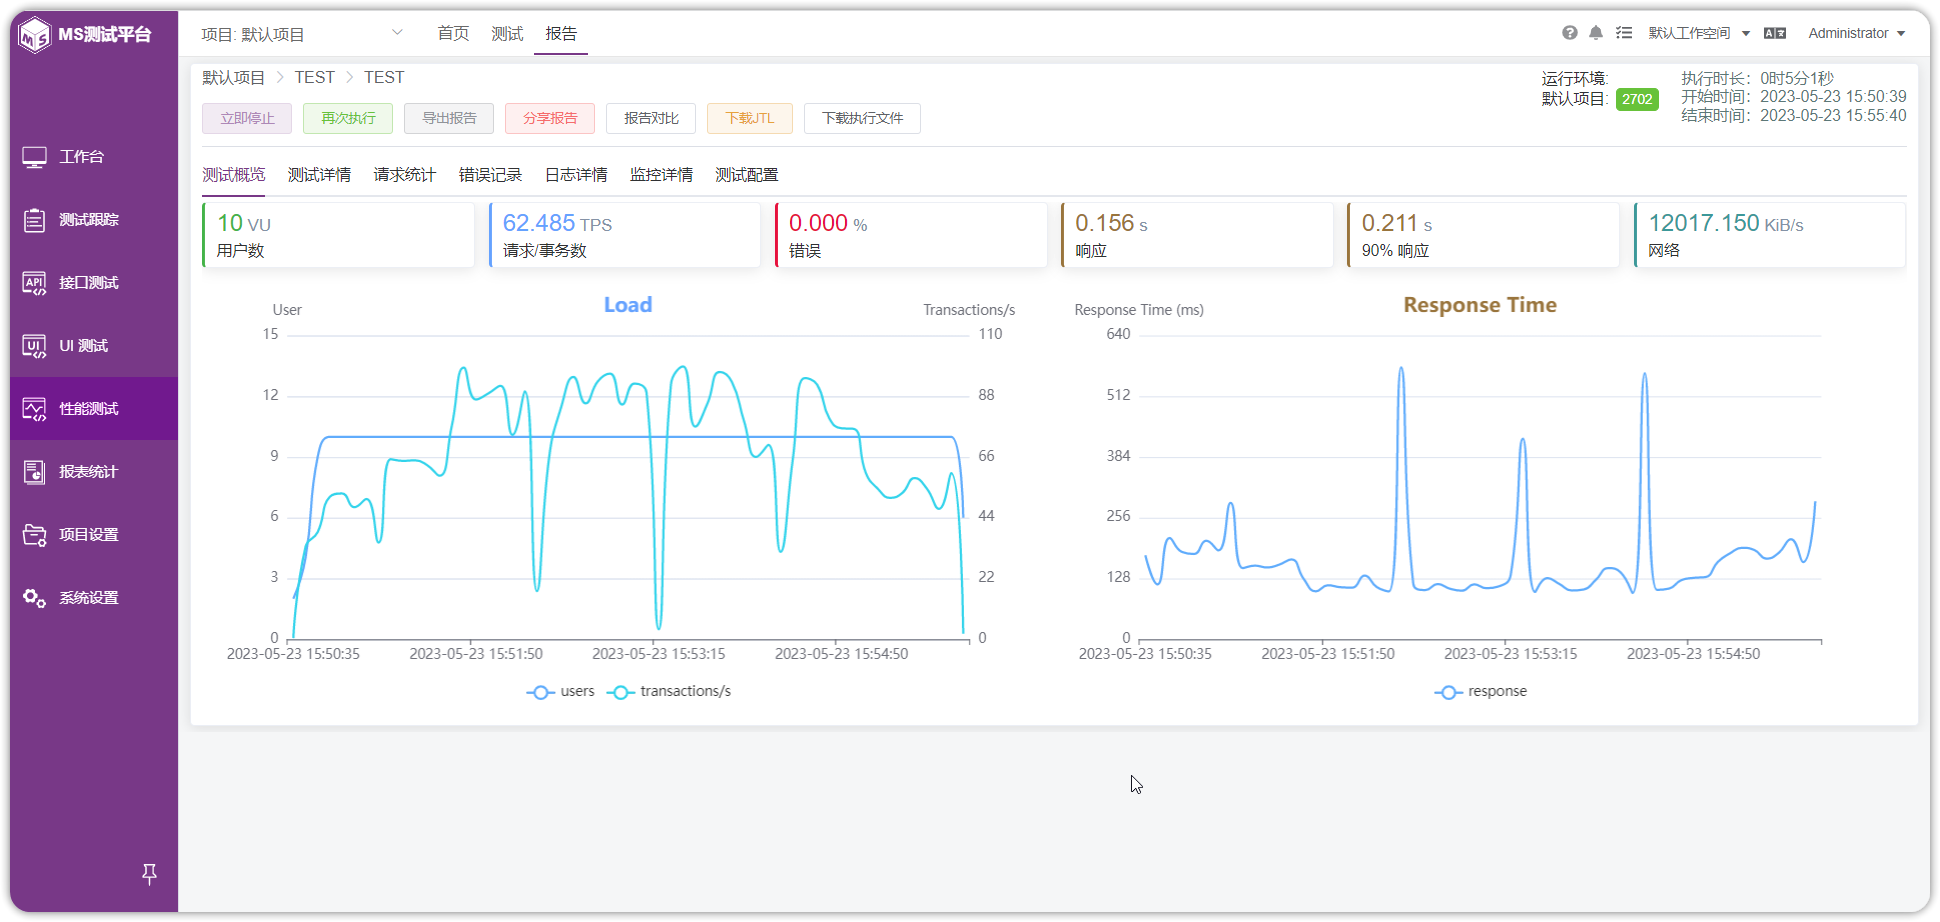
Task: Toggle the response series in legend
Action: pyautogui.click(x=1480, y=692)
